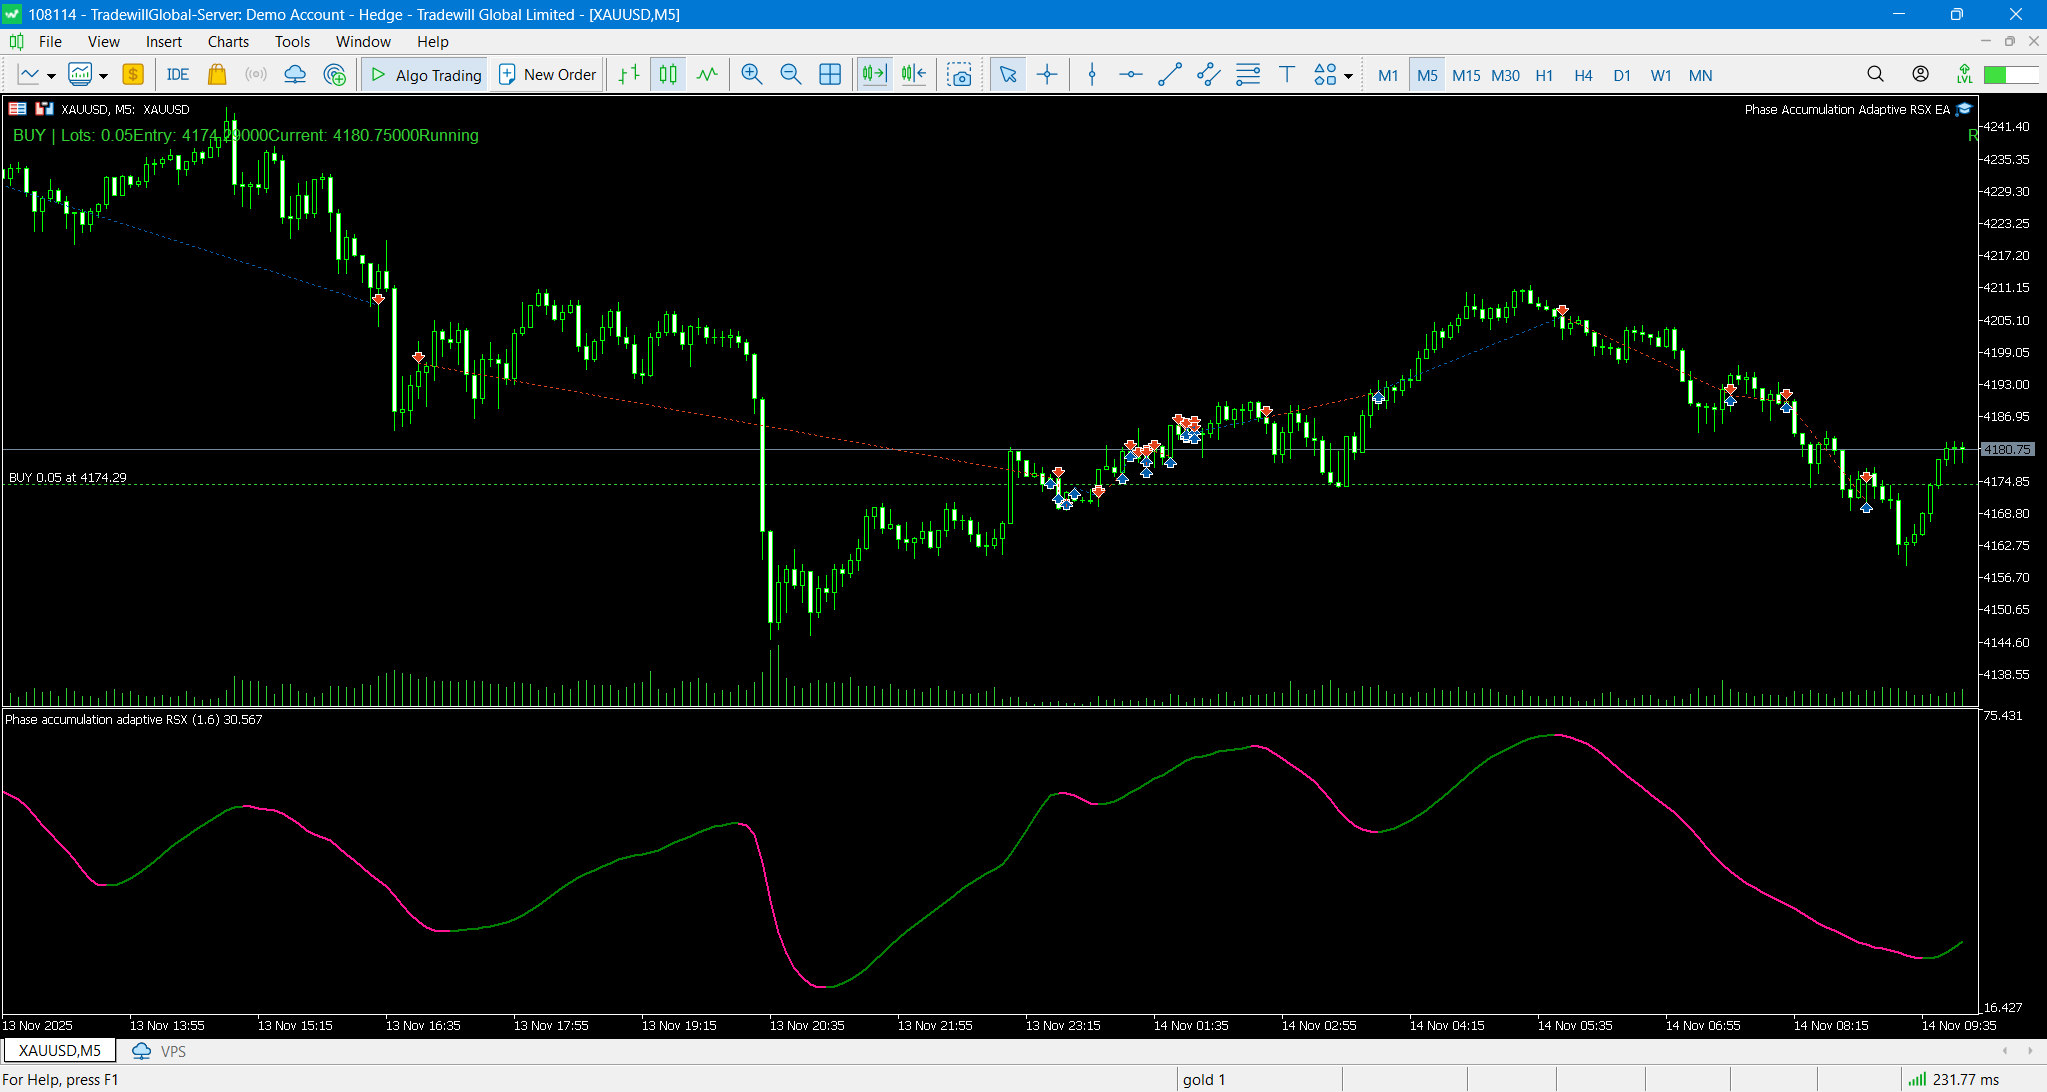Viewport: 2047px width, 1092px height.
Task: Switch timeframe to H1
Action: point(1544,75)
